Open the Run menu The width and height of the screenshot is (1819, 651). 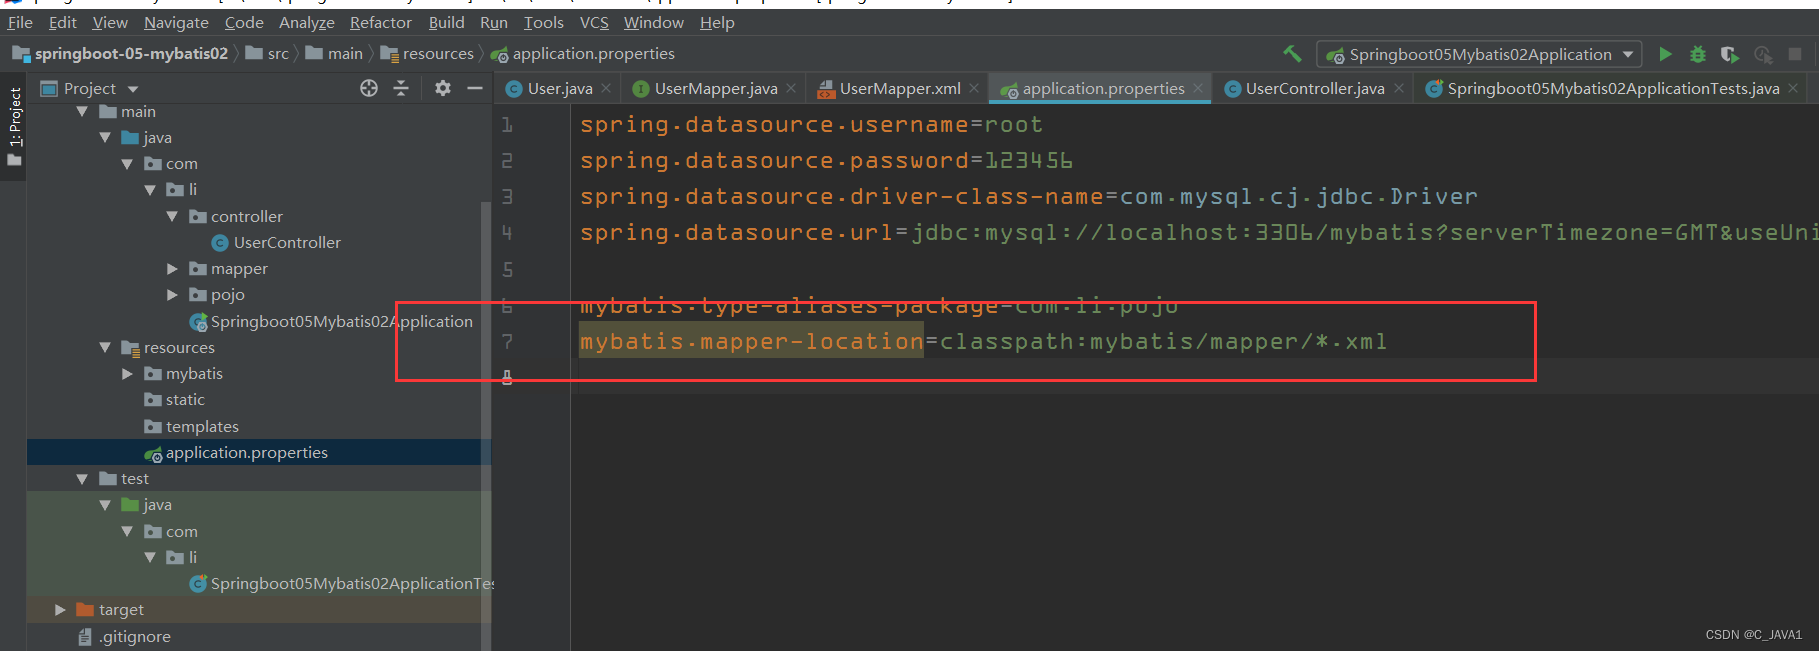pyautogui.click(x=494, y=22)
